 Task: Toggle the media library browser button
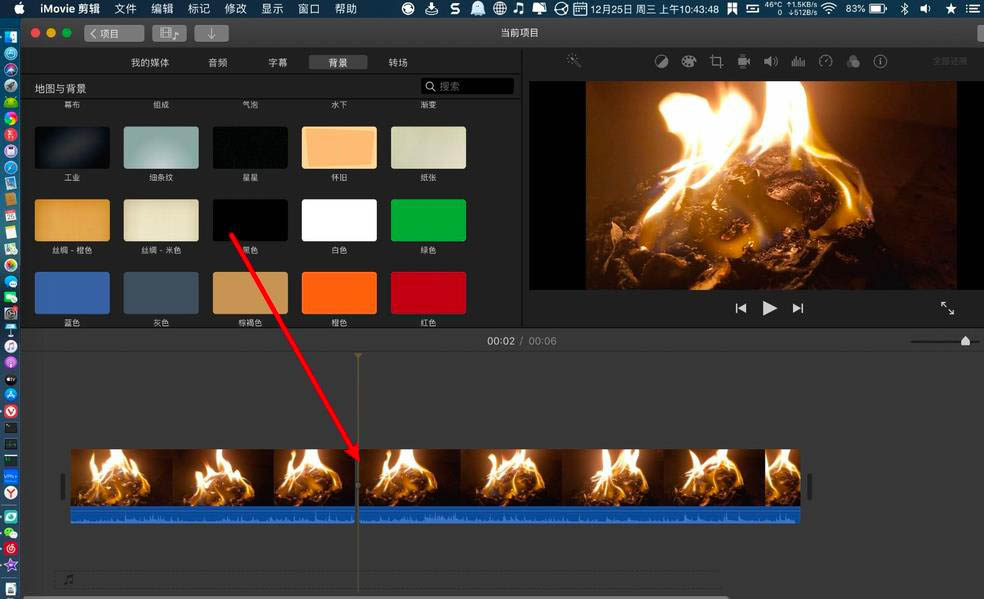pos(169,33)
